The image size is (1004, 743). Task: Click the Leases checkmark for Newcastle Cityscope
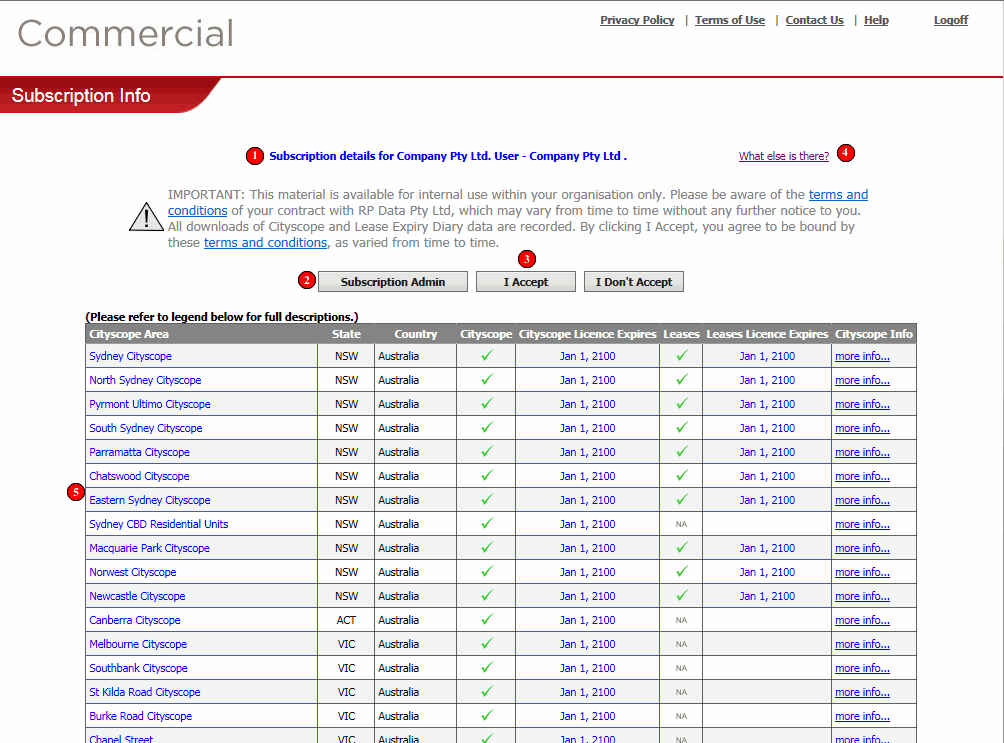(x=682, y=595)
